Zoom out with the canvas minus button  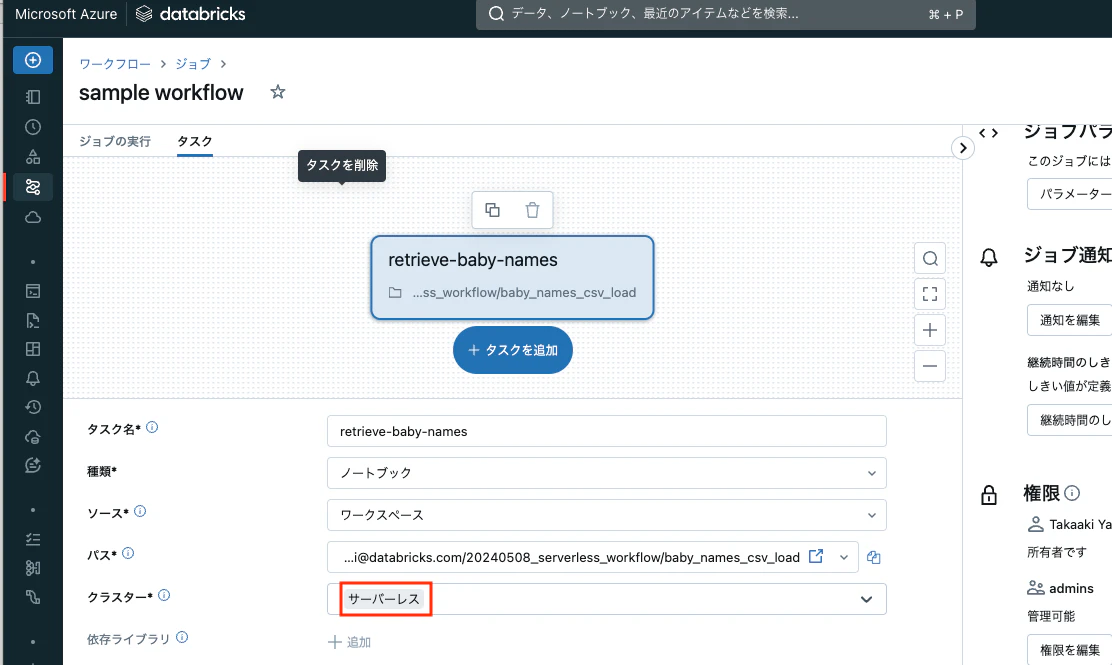pyautogui.click(x=930, y=366)
